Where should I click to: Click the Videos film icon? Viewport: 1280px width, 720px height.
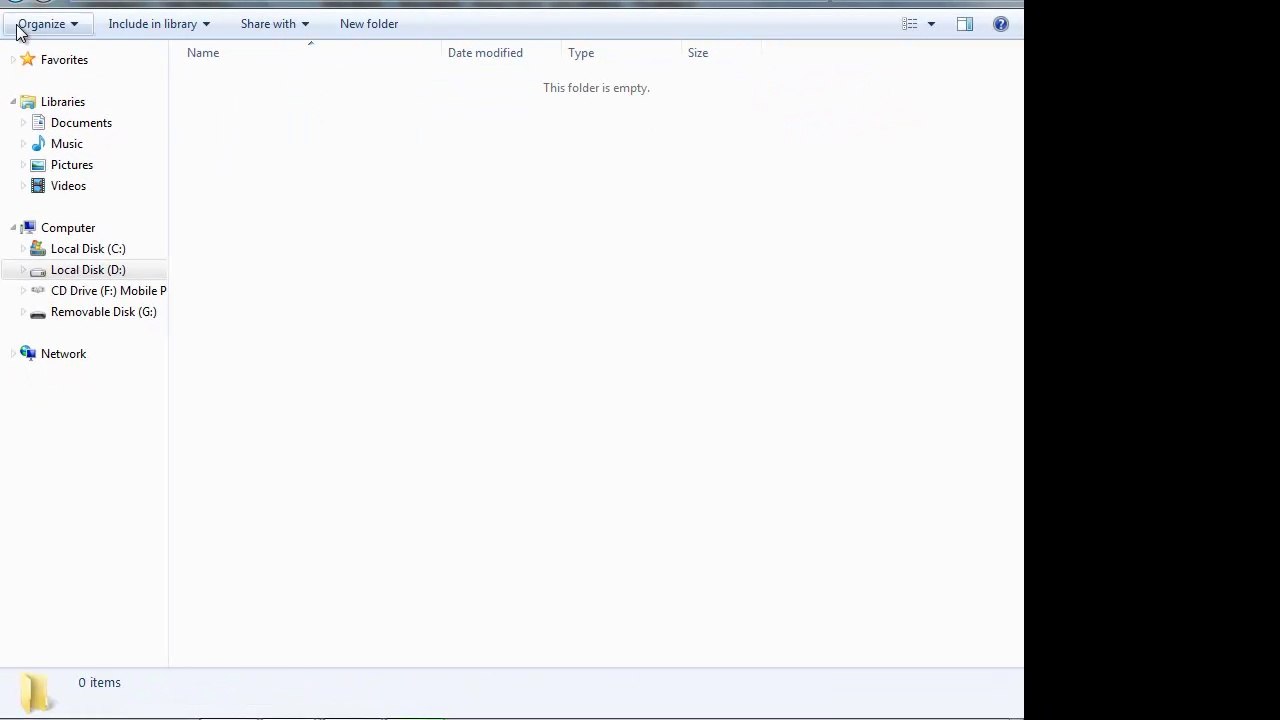pyautogui.click(x=38, y=186)
